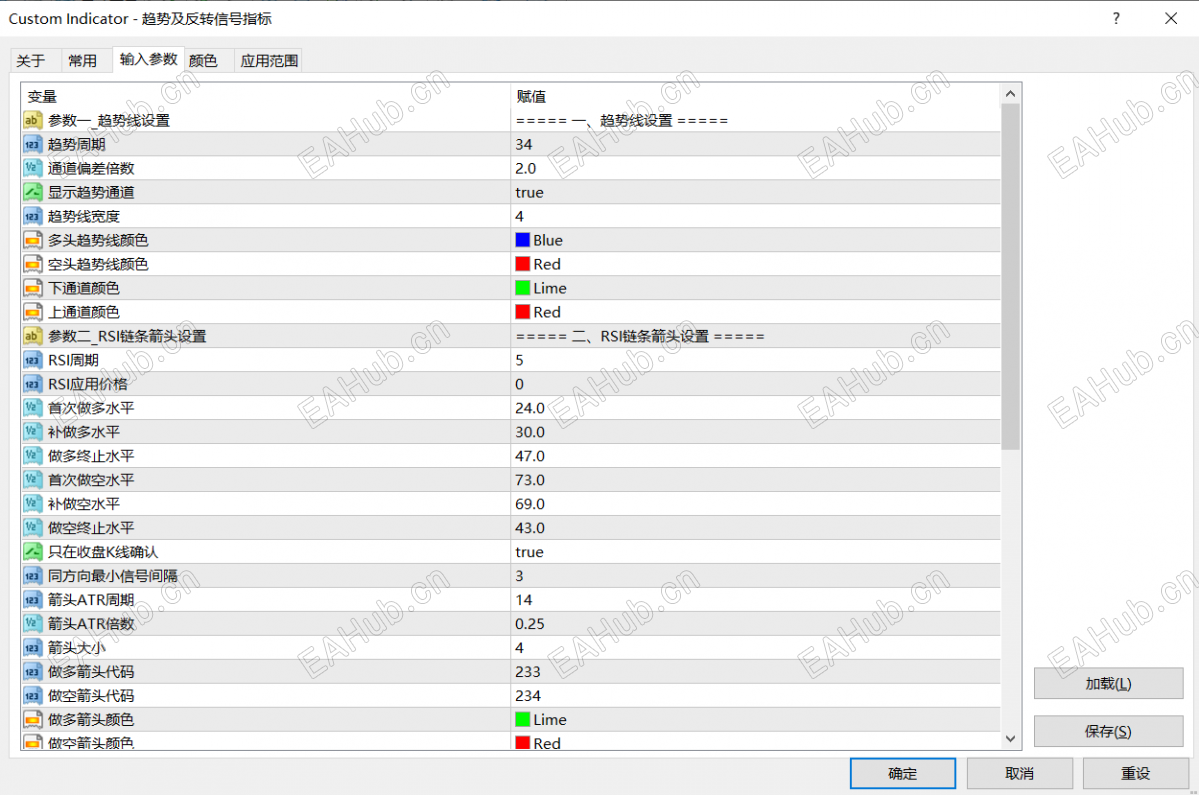Click the string icon beside 参数二_RSI链条箭头设置

coord(32,336)
